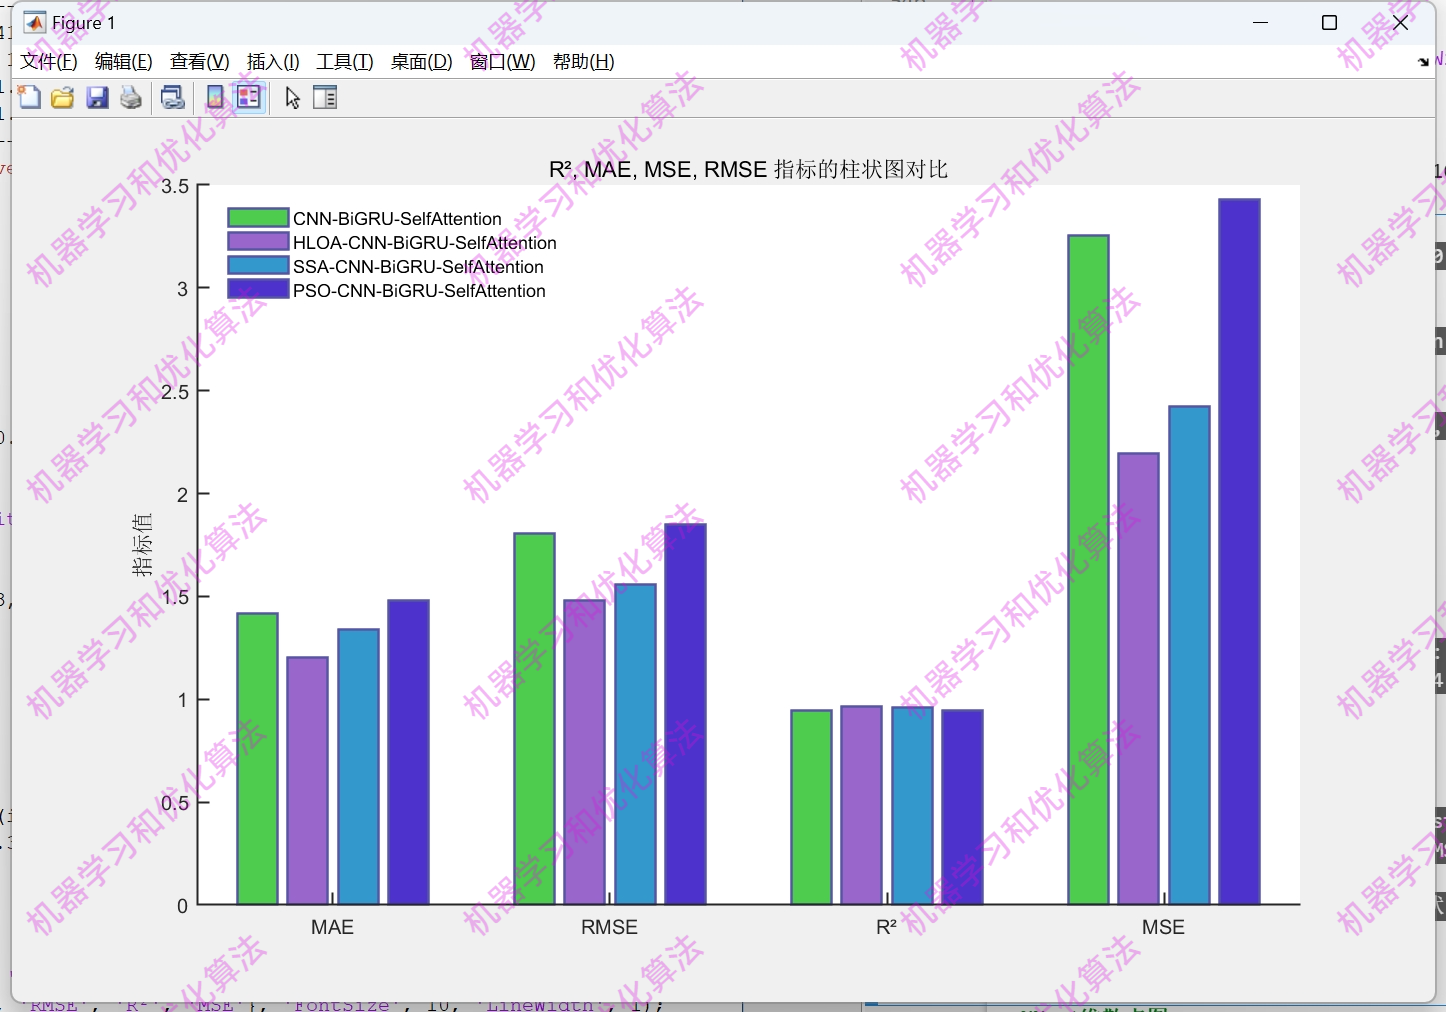The image size is (1446, 1012).
Task: Open the 插入(I) menu
Action: pos(272,61)
